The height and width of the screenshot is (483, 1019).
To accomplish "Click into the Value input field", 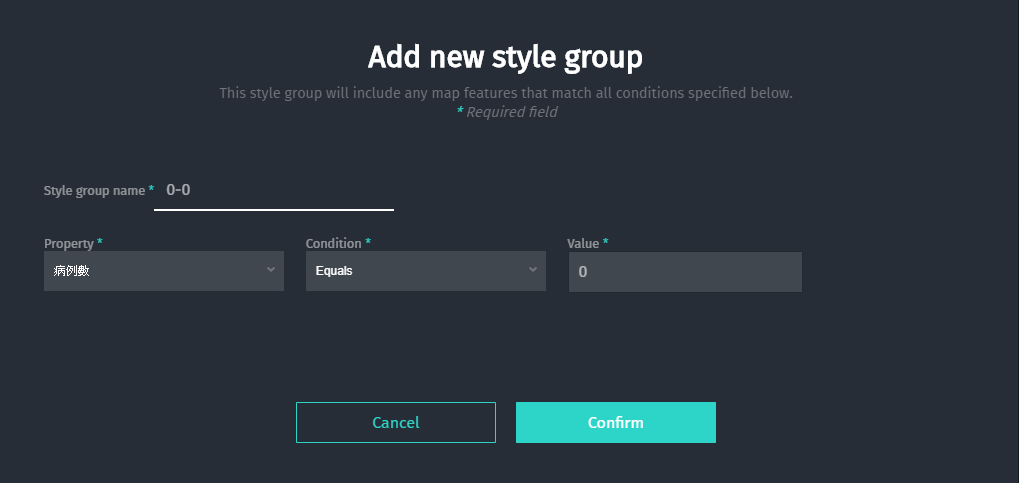I will [x=685, y=272].
